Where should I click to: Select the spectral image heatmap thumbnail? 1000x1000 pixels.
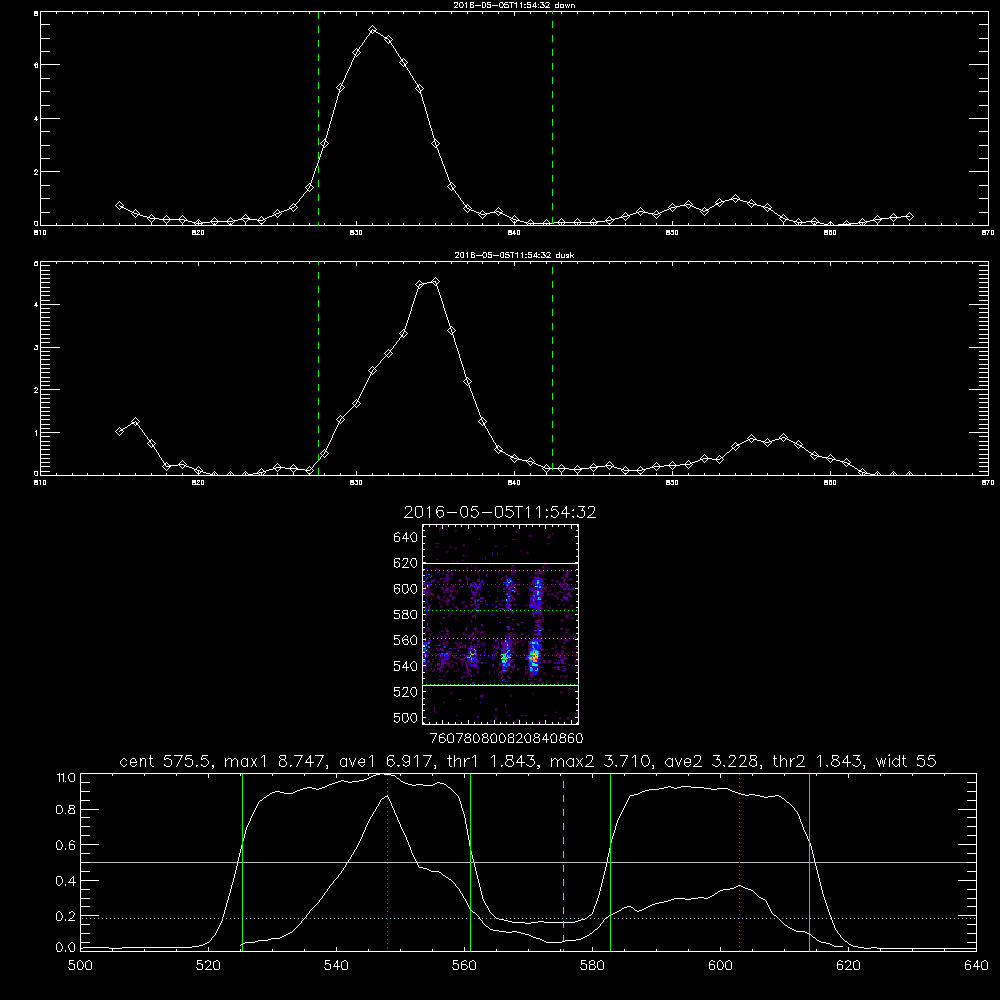click(x=500, y=624)
